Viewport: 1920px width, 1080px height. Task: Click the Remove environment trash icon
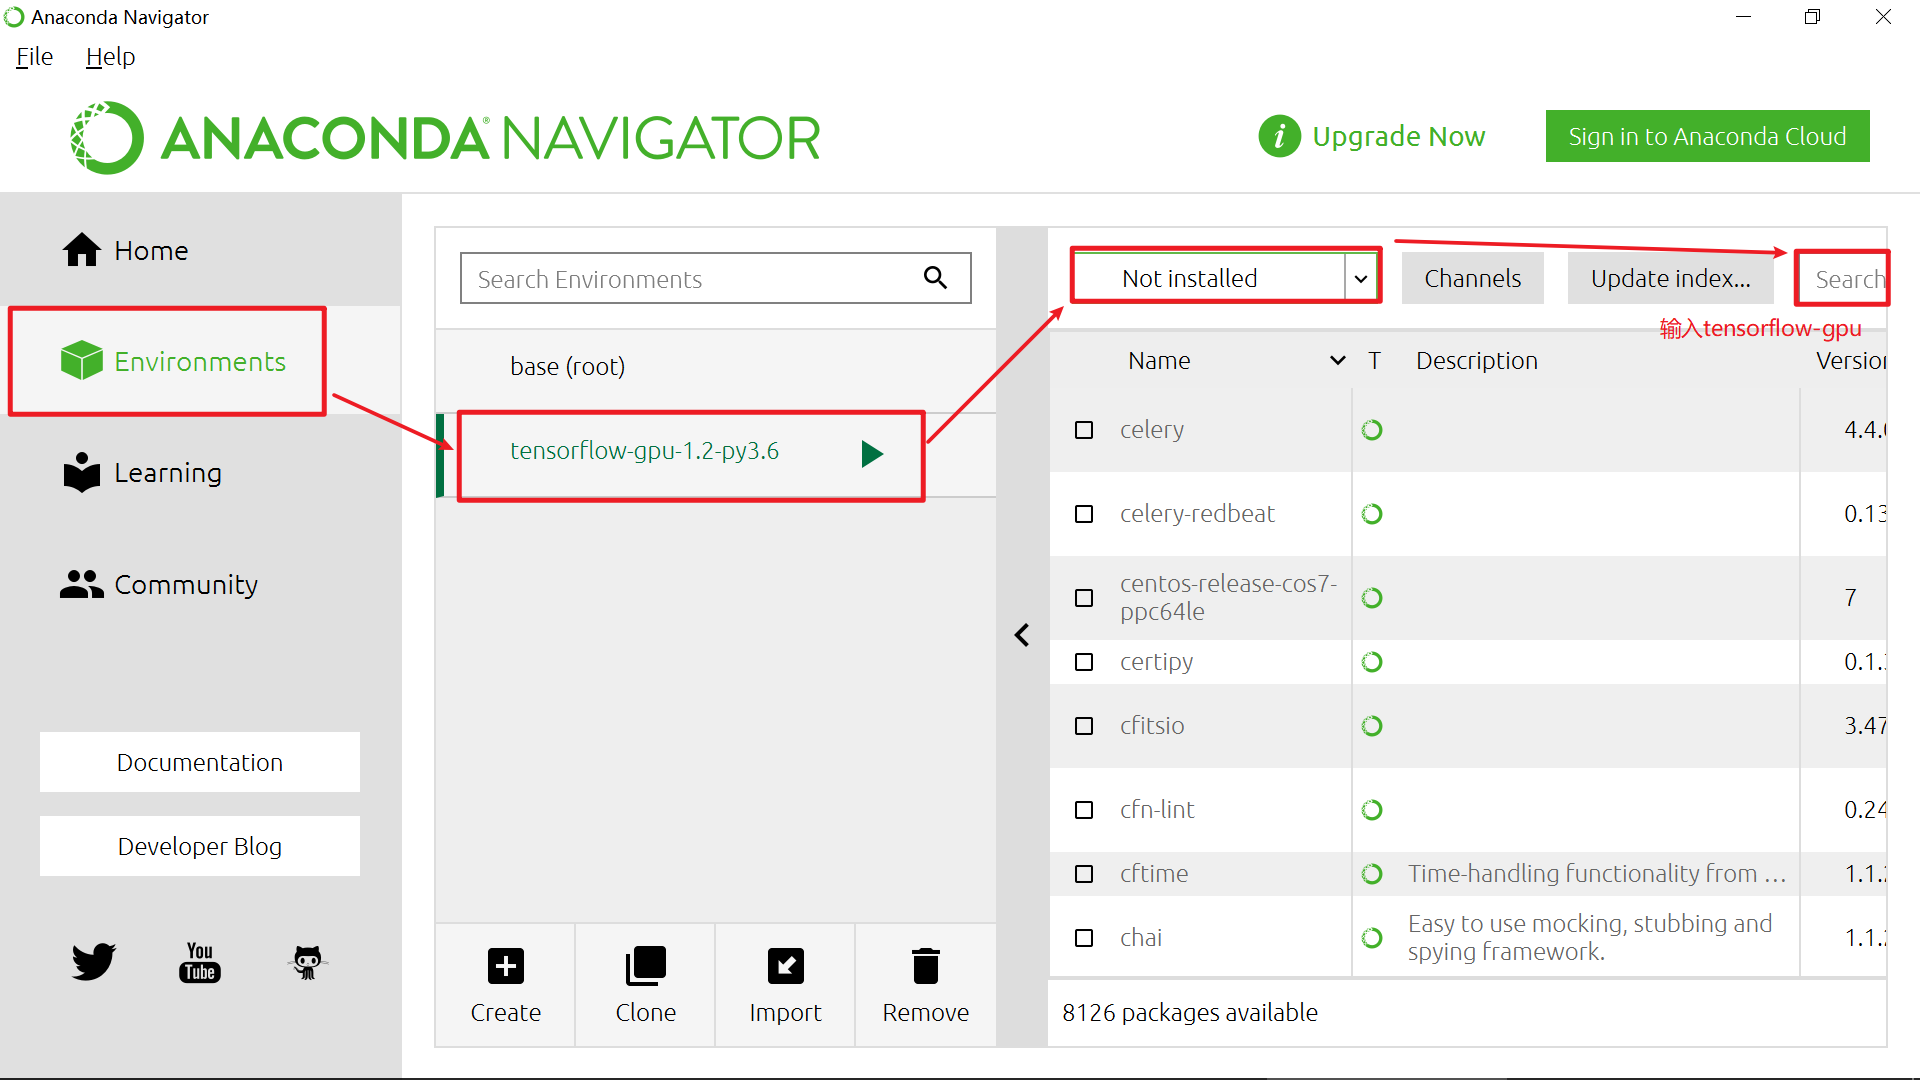(x=925, y=966)
